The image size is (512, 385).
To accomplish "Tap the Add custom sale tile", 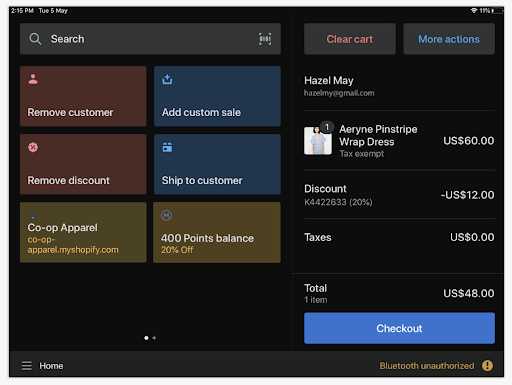I will [217, 96].
